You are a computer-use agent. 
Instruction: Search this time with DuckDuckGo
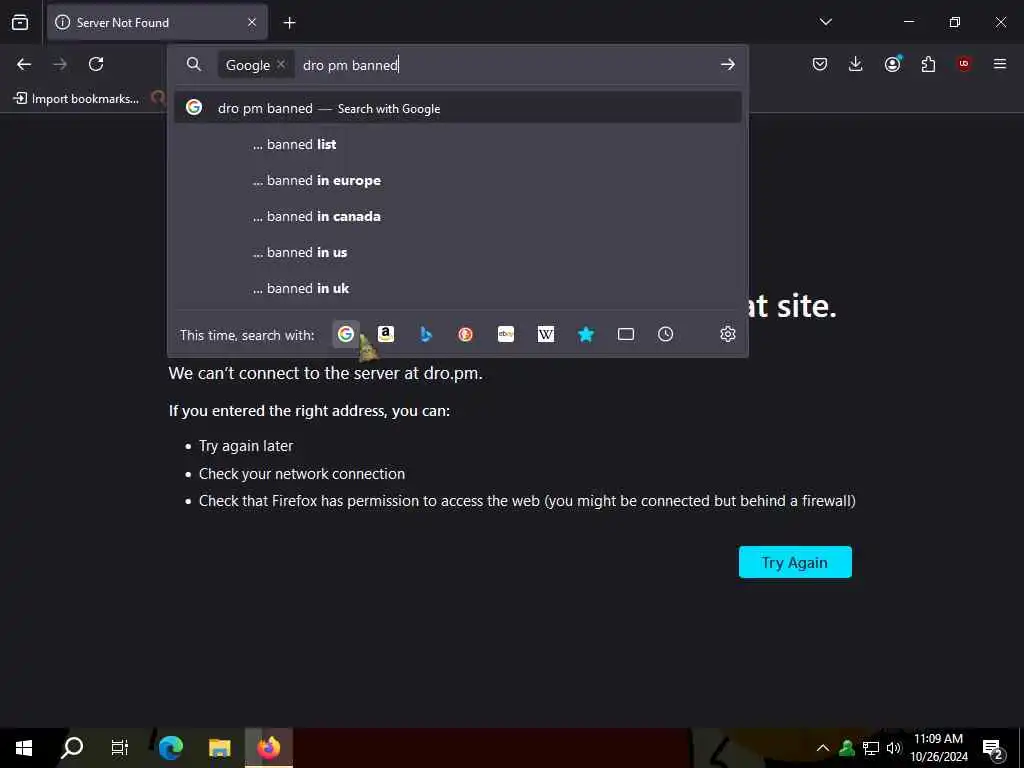(x=466, y=334)
